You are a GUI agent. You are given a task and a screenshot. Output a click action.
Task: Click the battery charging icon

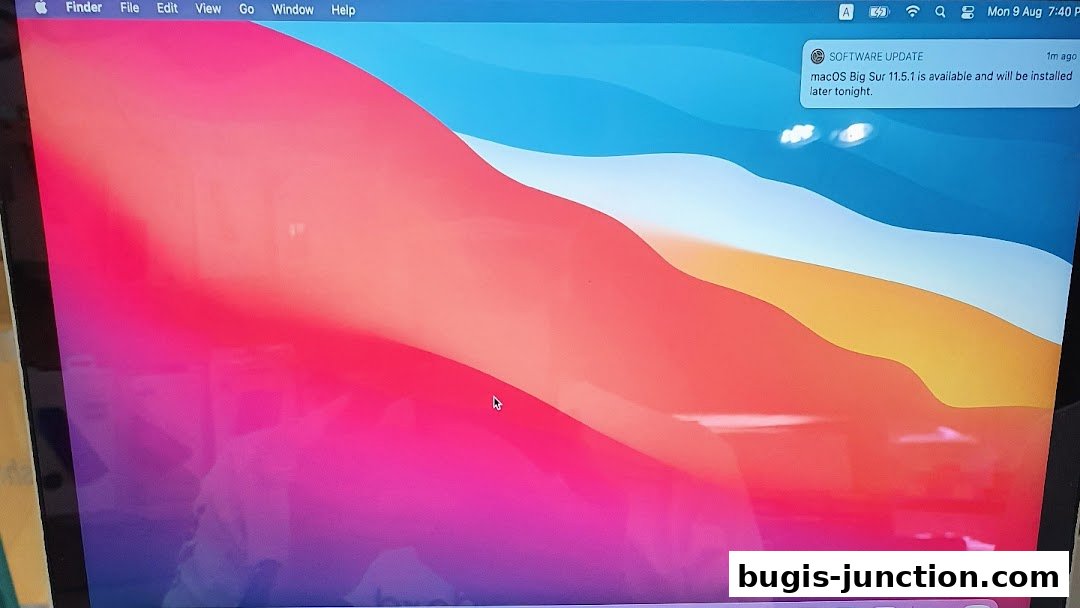point(879,12)
